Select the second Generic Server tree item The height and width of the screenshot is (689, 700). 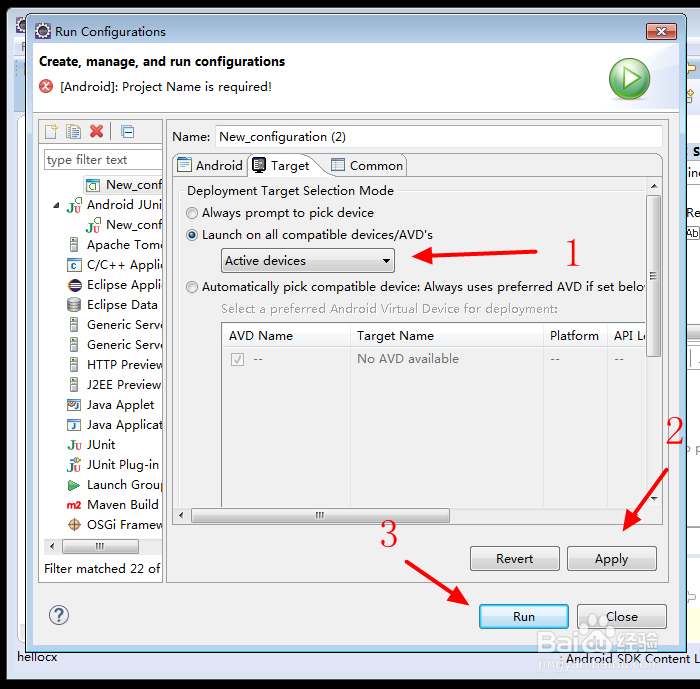pyautogui.click(x=115, y=345)
